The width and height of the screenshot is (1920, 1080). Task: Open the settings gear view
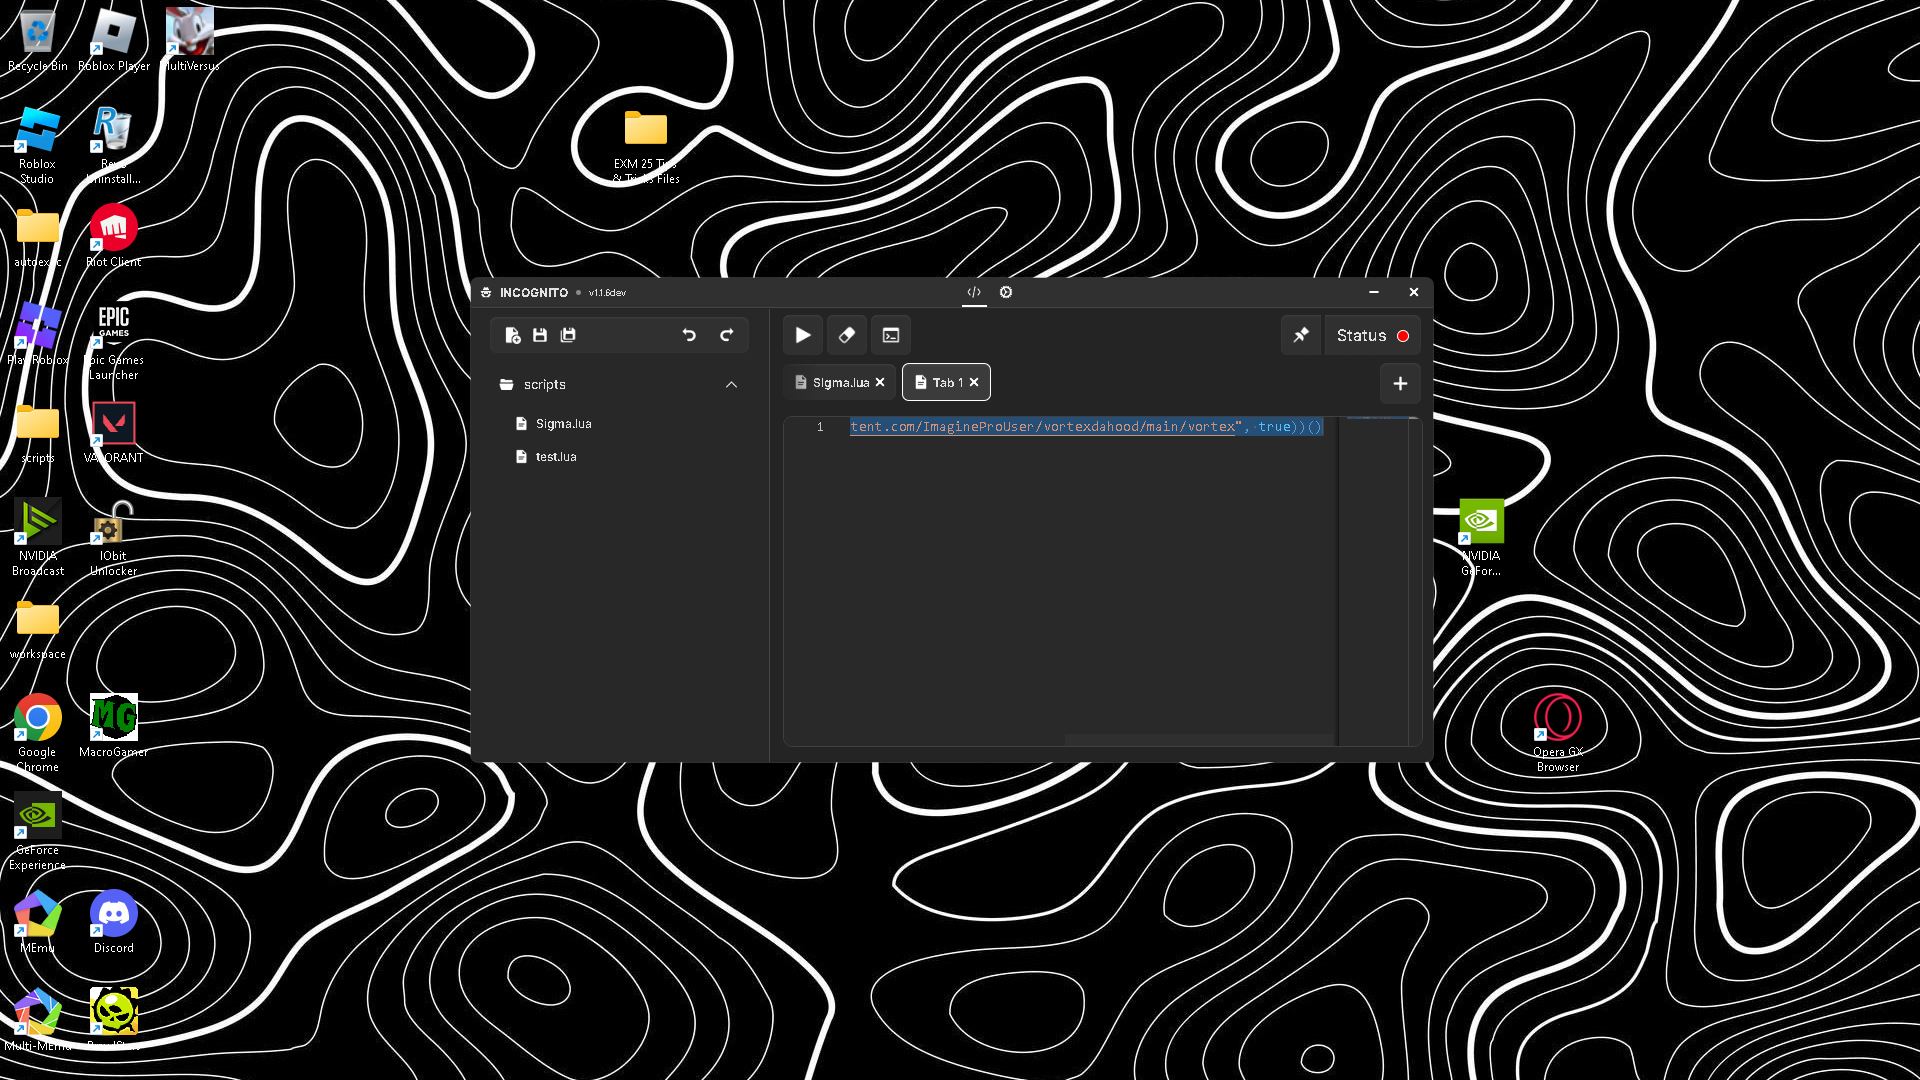(1006, 293)
